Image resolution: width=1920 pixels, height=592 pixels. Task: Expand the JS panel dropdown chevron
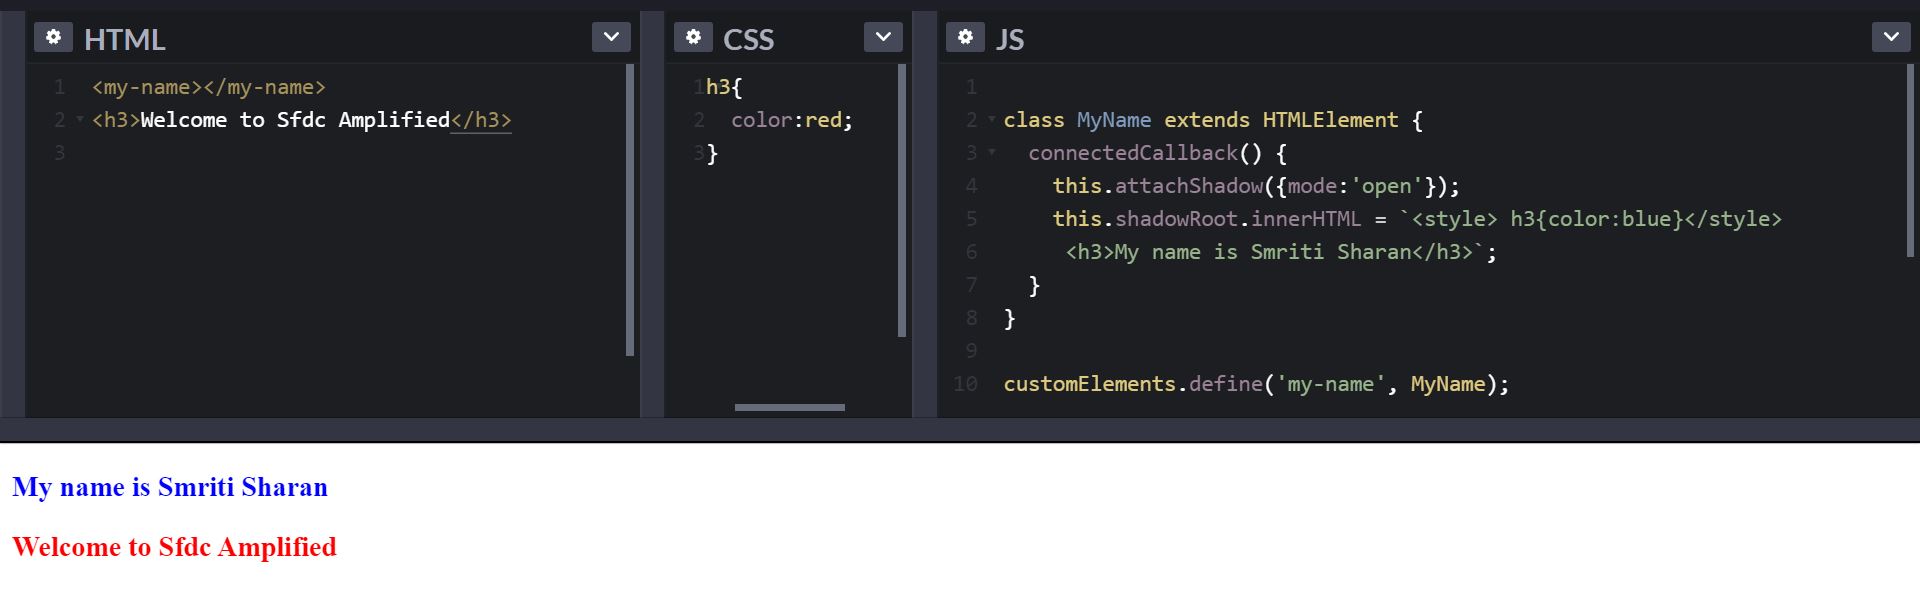pyautogui.click(x=1891, y=37)
